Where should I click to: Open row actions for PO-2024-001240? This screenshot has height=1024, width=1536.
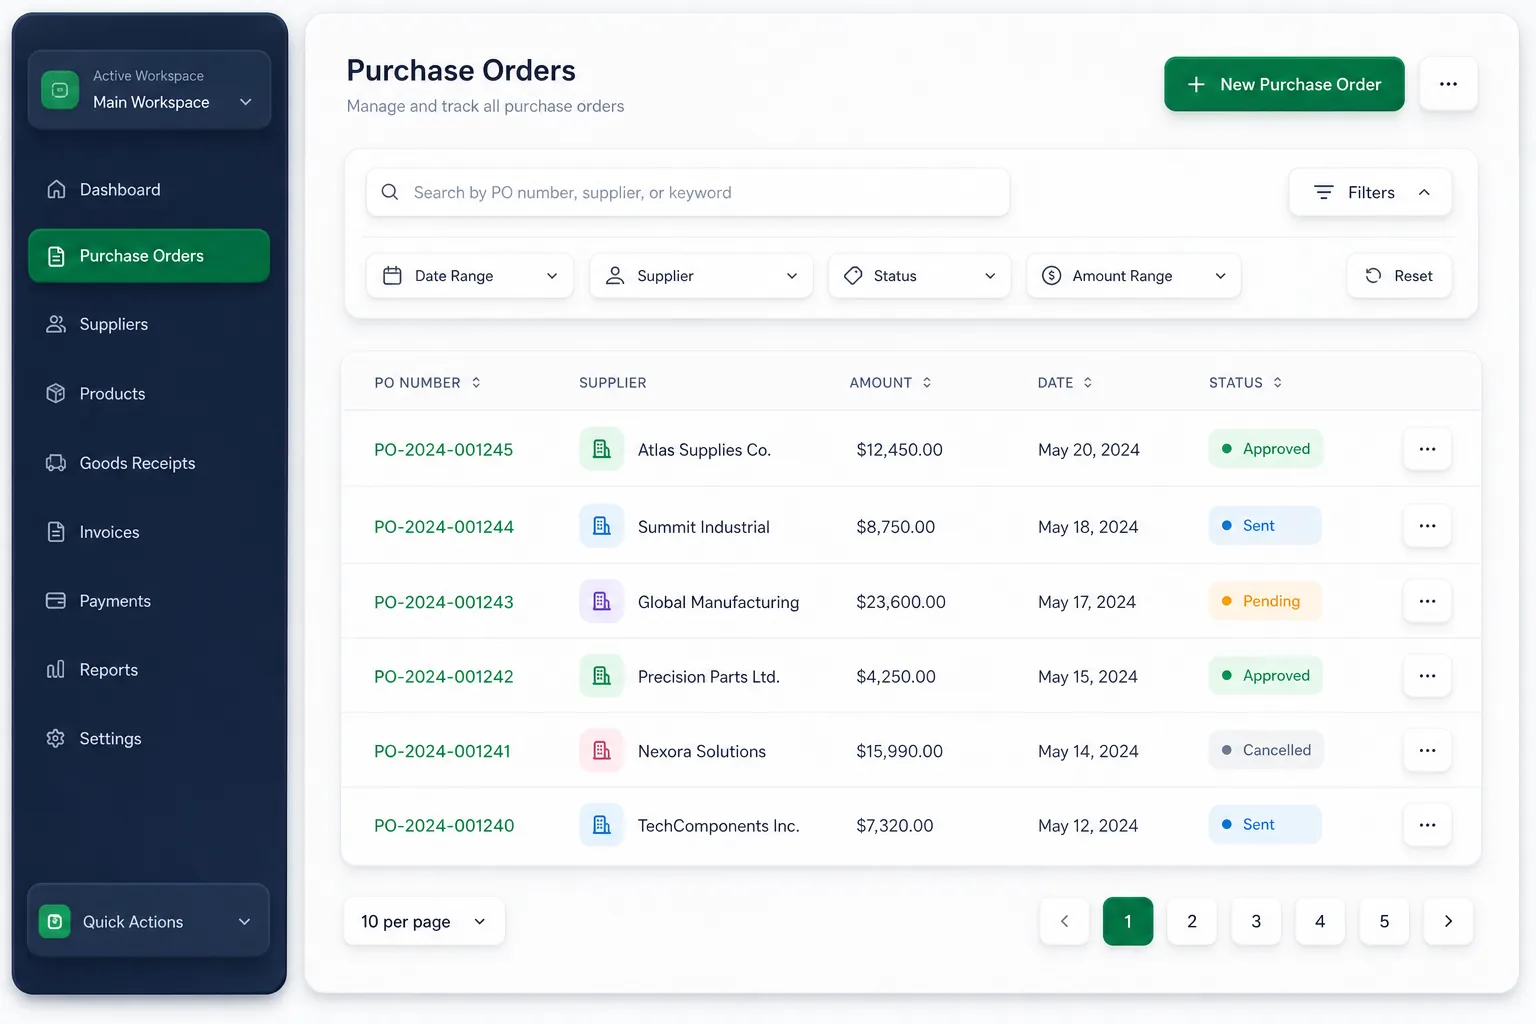click(1427, 825)
